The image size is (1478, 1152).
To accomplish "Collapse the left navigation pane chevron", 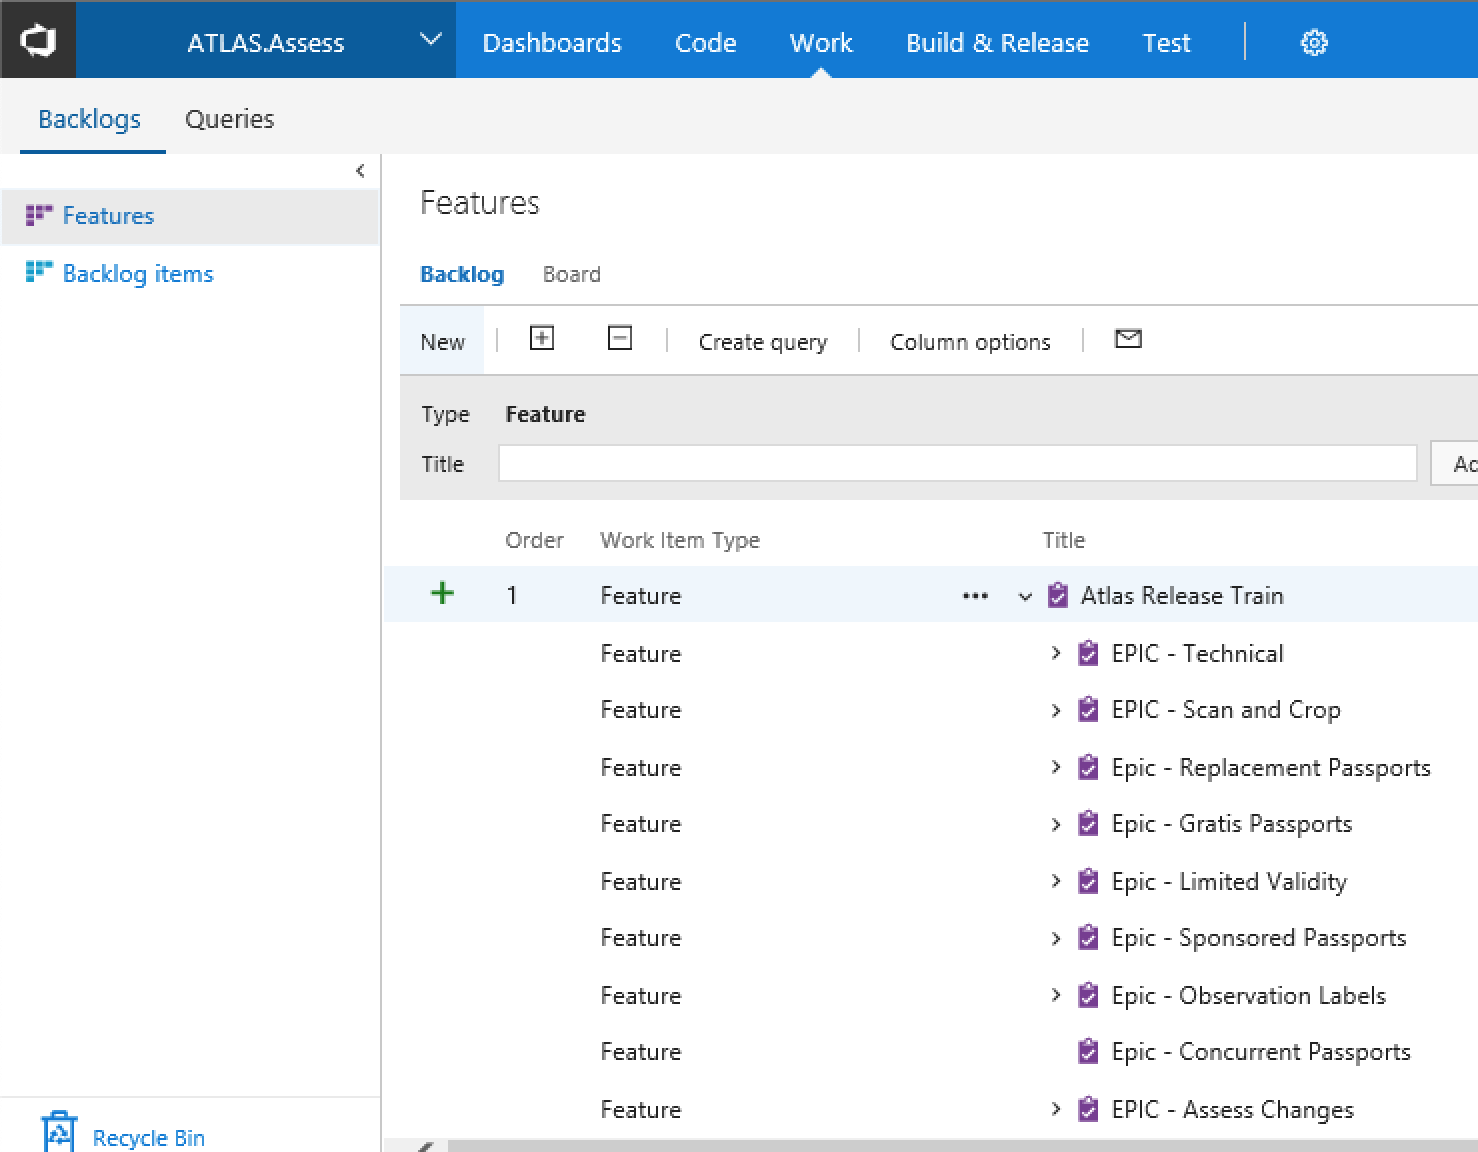I will click(360, 171).
